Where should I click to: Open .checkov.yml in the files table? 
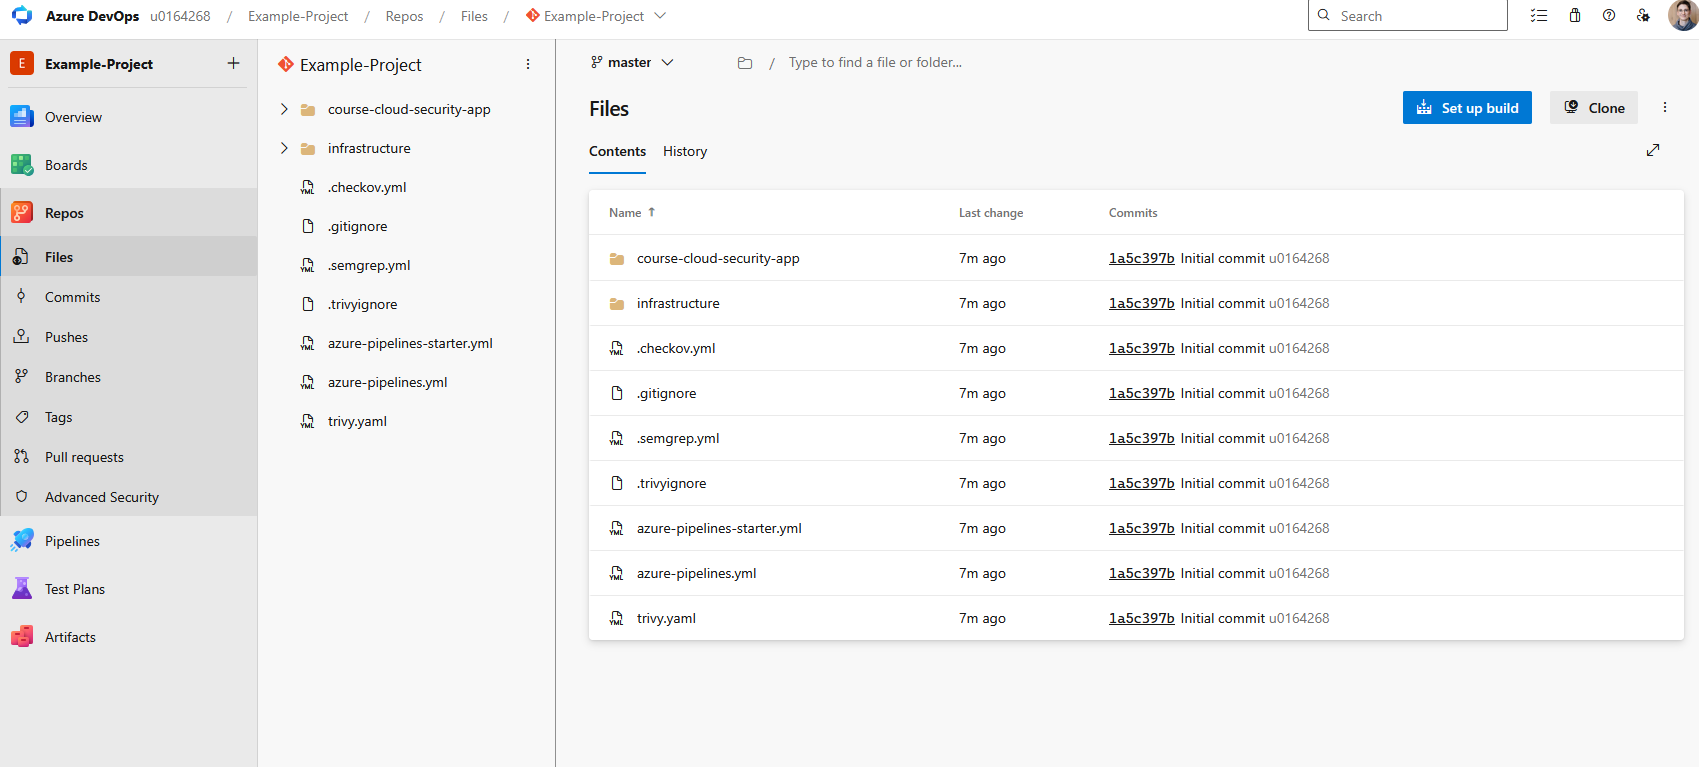(676, 348)
